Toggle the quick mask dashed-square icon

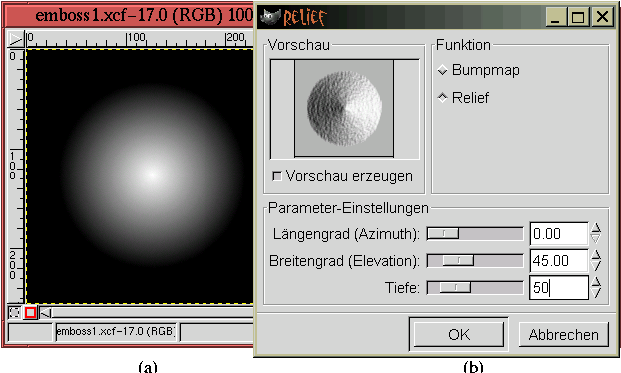click(x=14, y=313)
